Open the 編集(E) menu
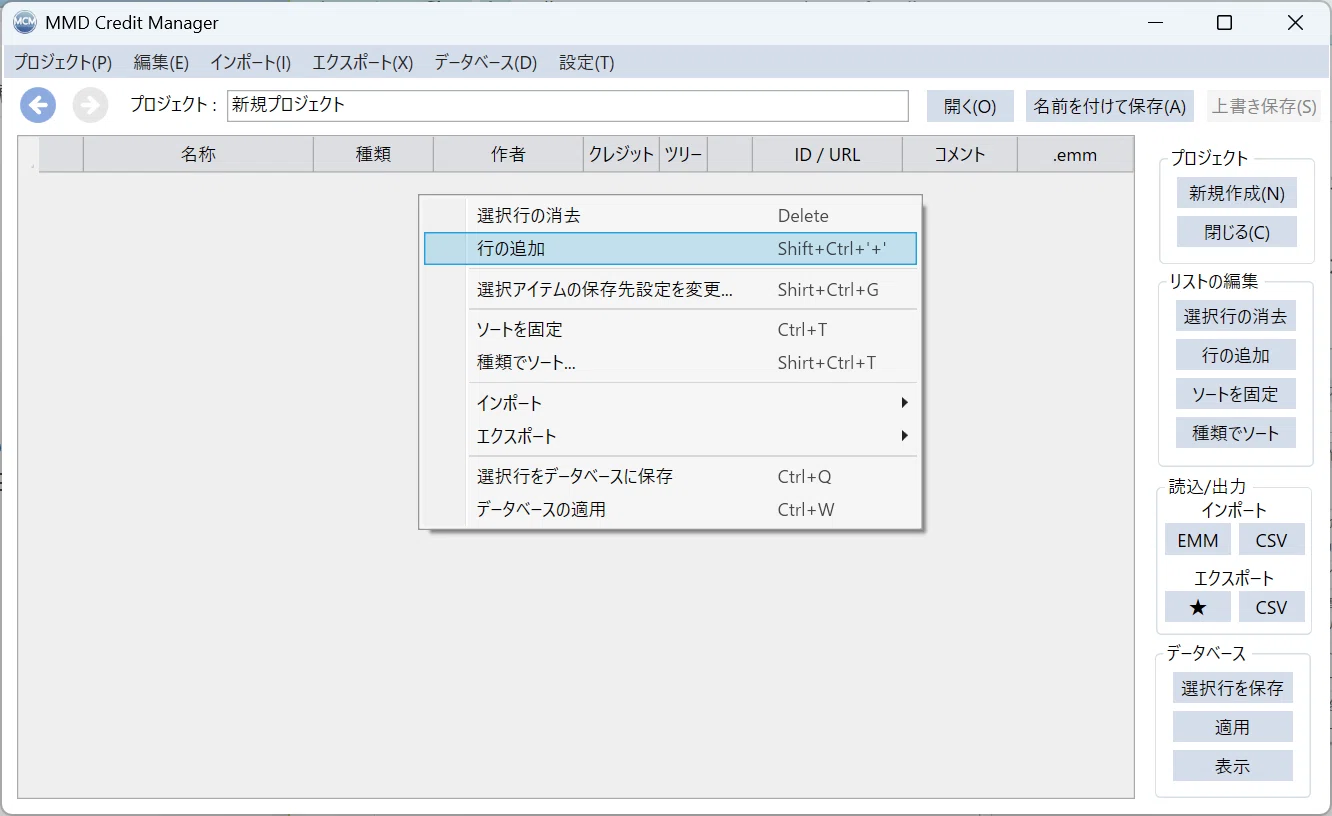This screenshot has width=1332, height=816. point(161,63)
